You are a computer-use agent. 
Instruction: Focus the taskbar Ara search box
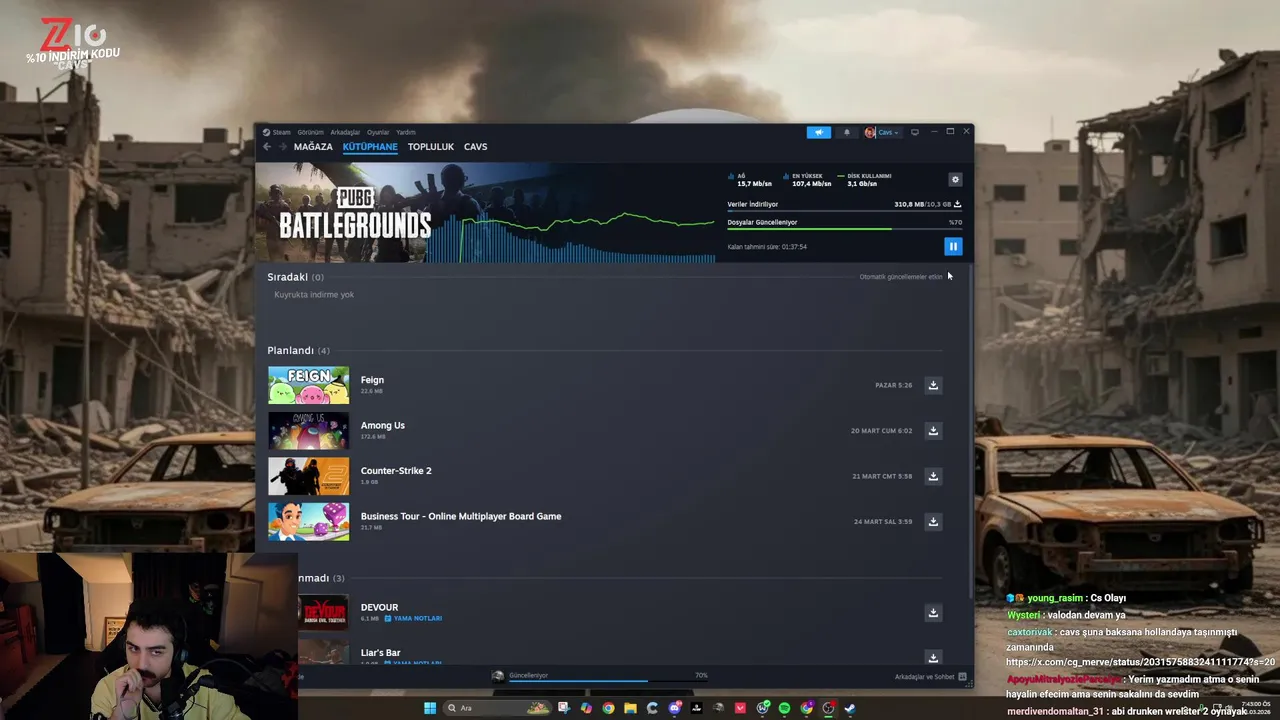tap(499, 708)
